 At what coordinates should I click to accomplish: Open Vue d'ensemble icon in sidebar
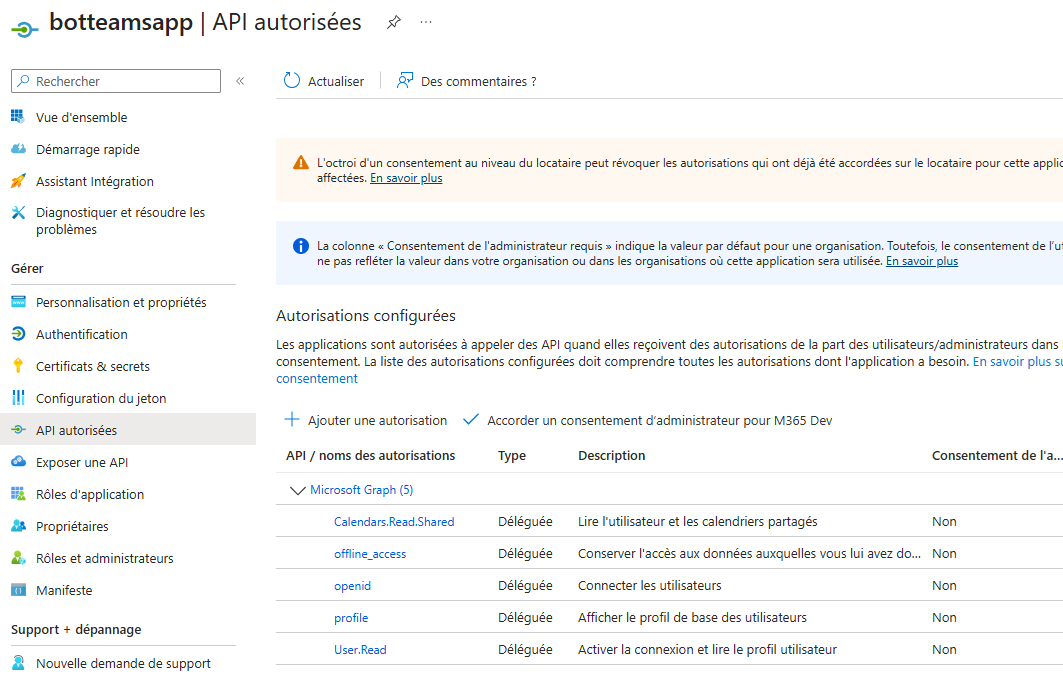(x=18, y=117)
